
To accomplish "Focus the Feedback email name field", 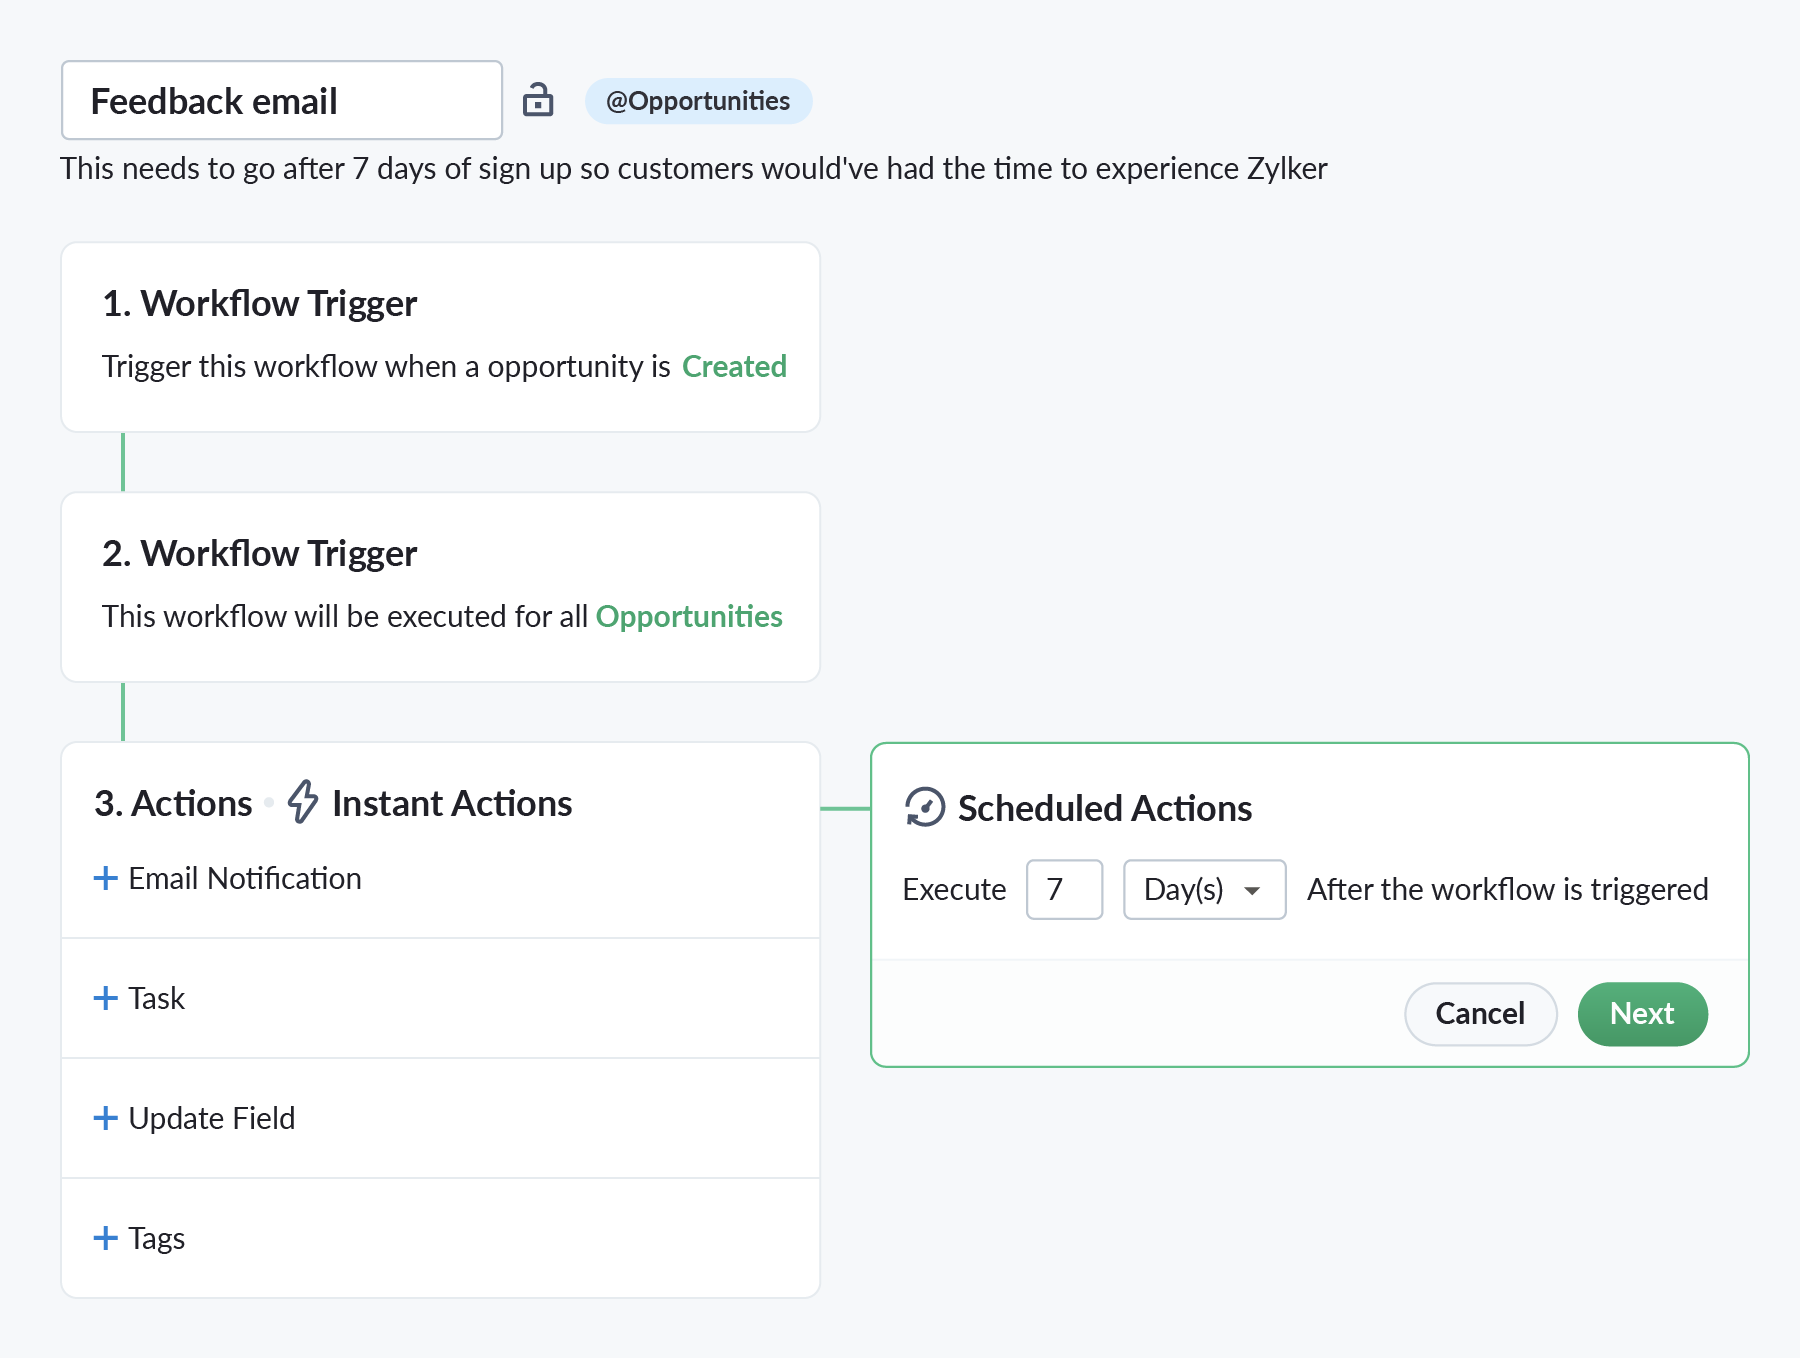I will 282,100.
